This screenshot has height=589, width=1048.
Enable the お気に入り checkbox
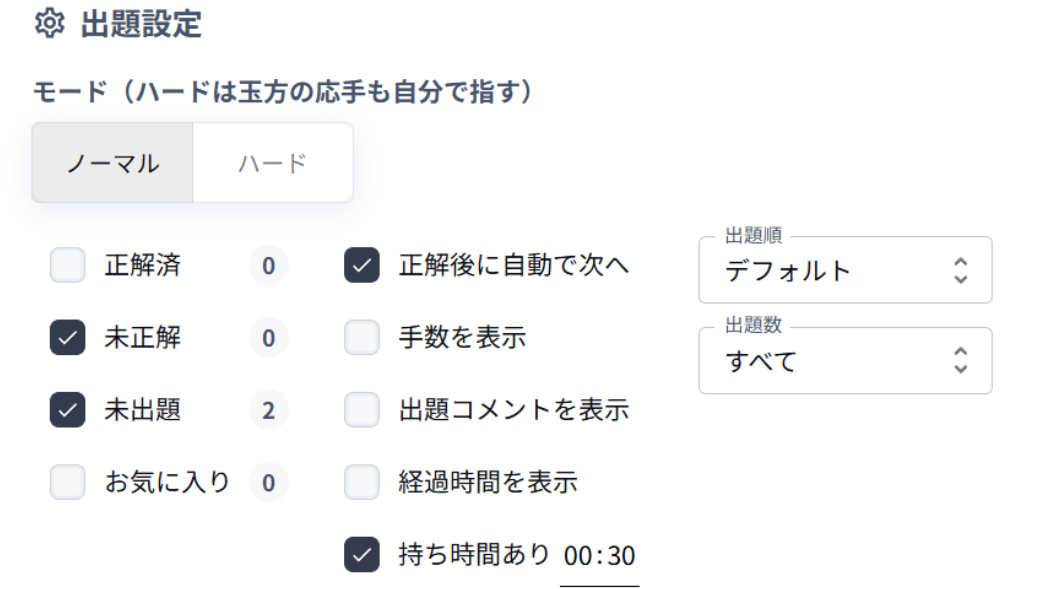tap(68, 482)
